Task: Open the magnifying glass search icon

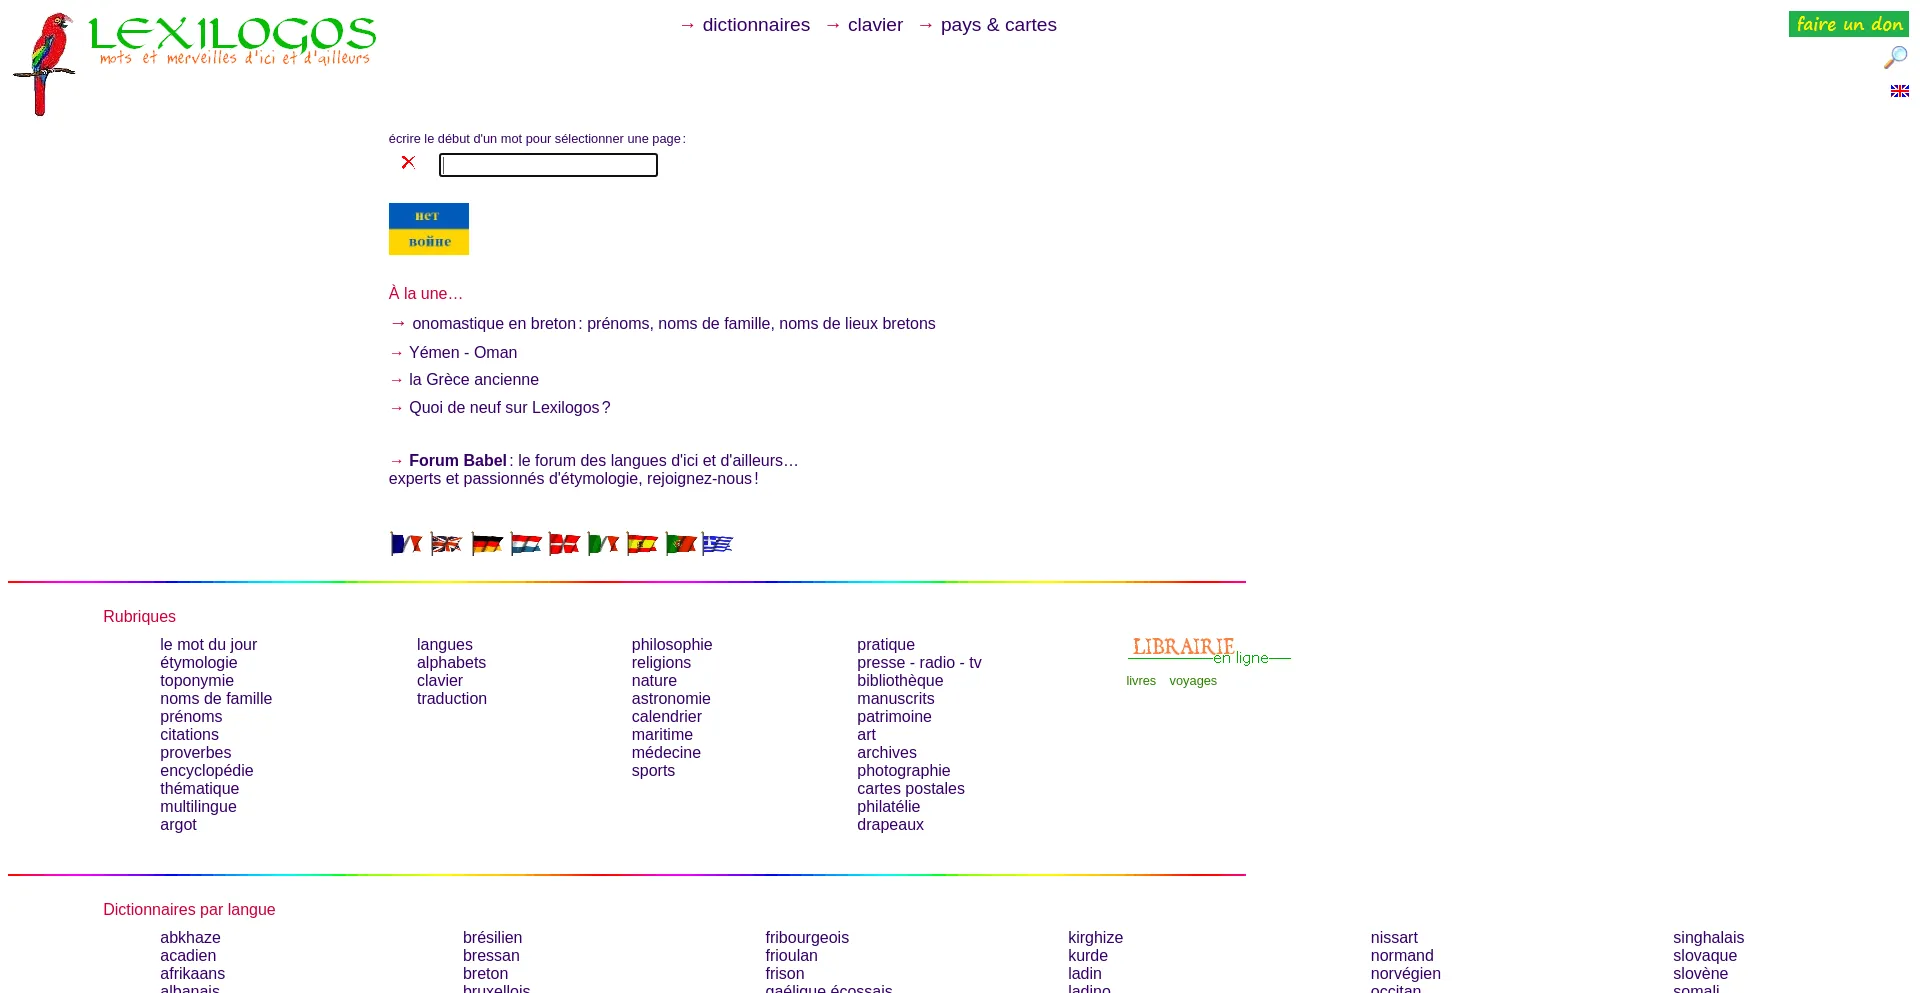Action: coord(1895,58)
